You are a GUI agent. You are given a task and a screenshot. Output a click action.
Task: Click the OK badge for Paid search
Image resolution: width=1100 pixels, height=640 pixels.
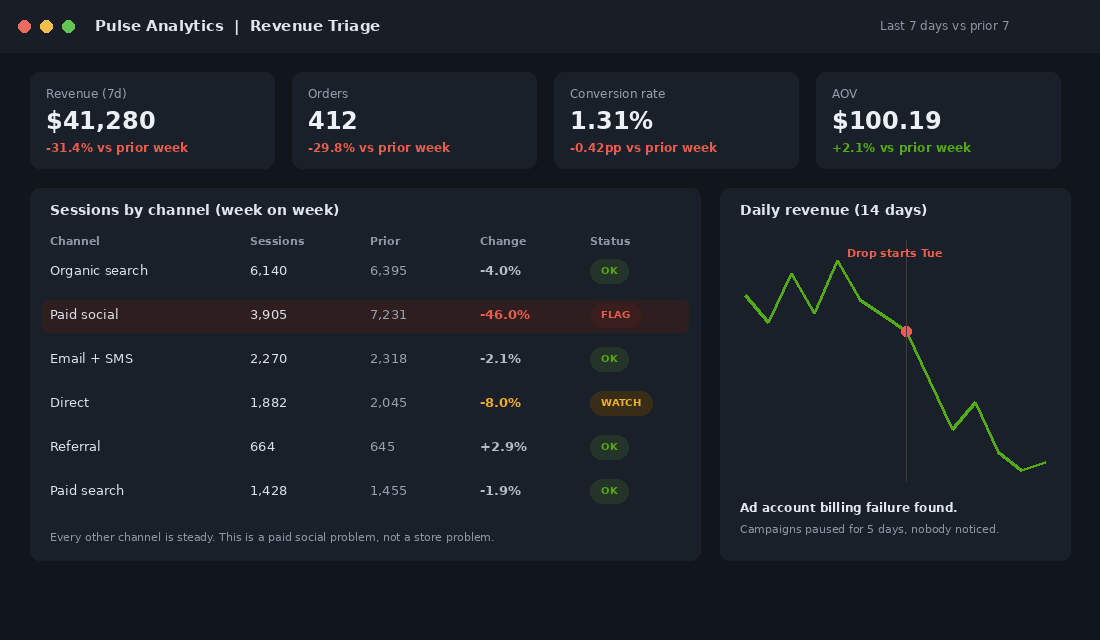pos(609,491)
